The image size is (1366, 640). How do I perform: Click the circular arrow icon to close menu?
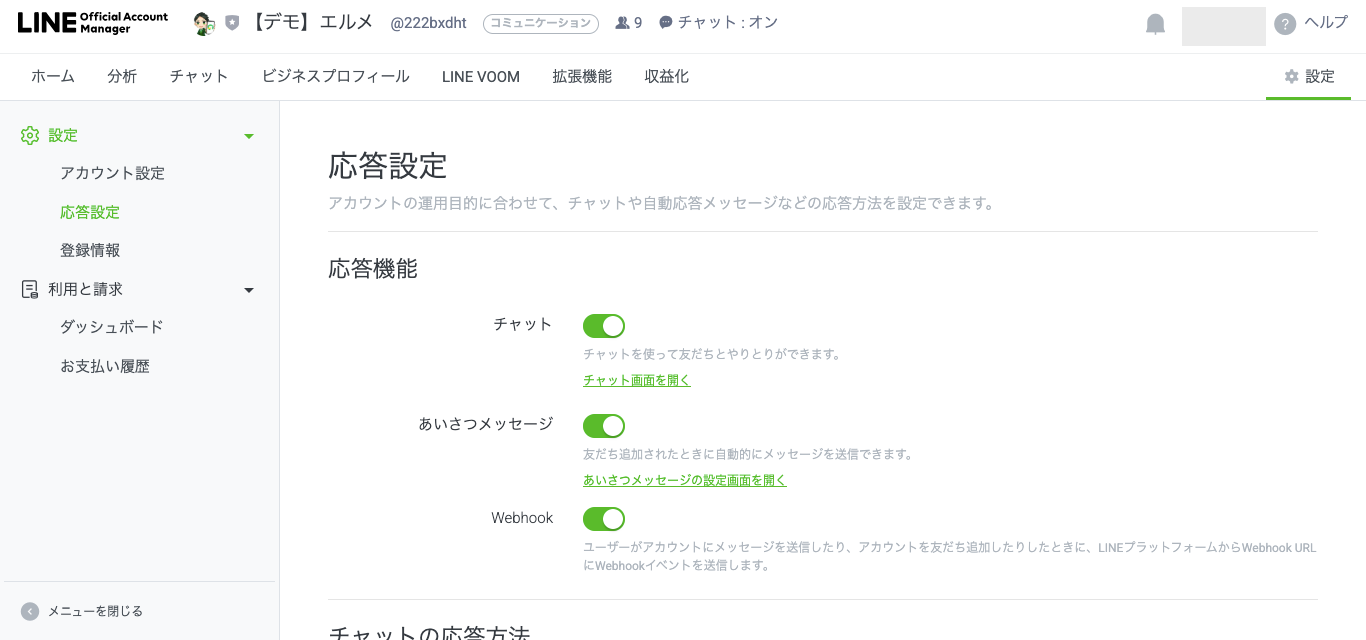point(30,611)
